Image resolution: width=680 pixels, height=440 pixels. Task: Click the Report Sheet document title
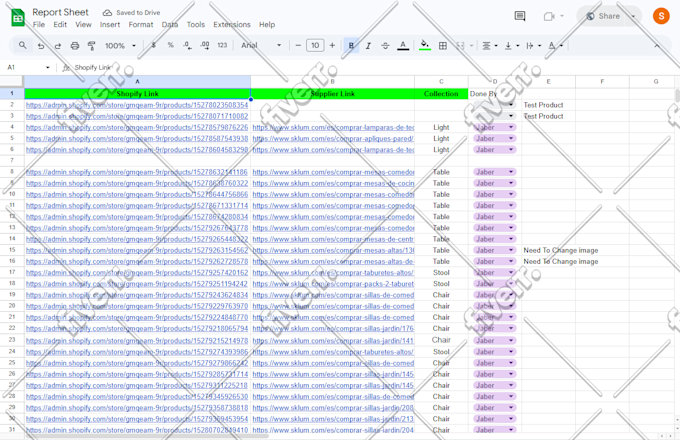60,12
